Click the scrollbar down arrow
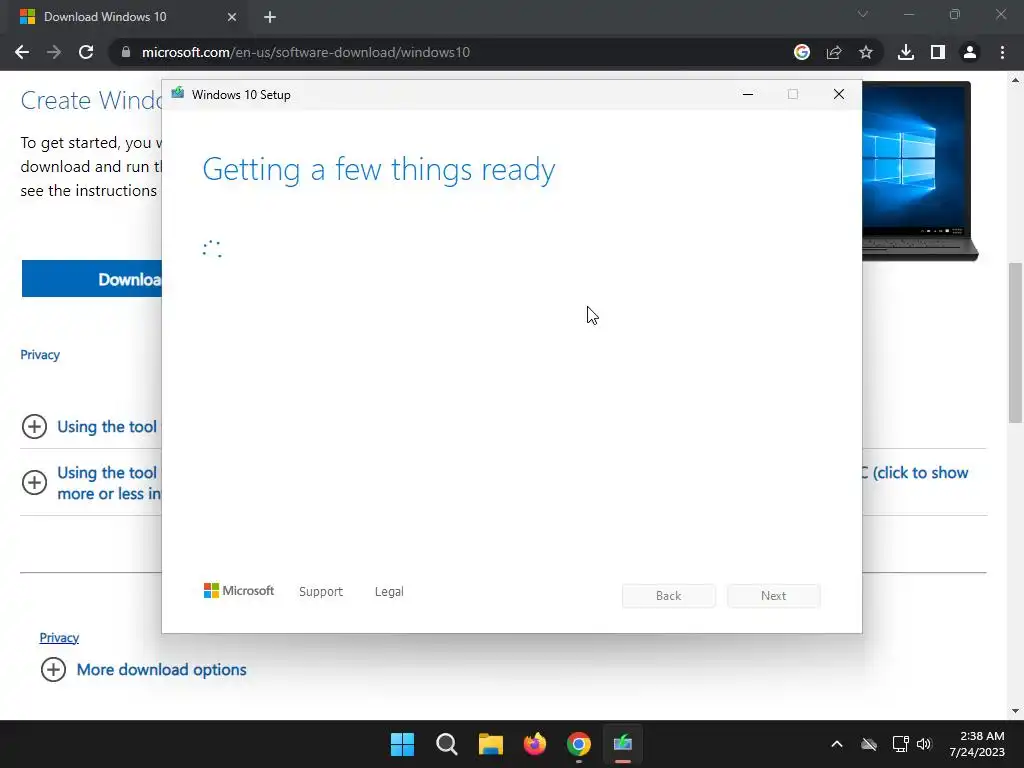 [x=1015, y=711]
